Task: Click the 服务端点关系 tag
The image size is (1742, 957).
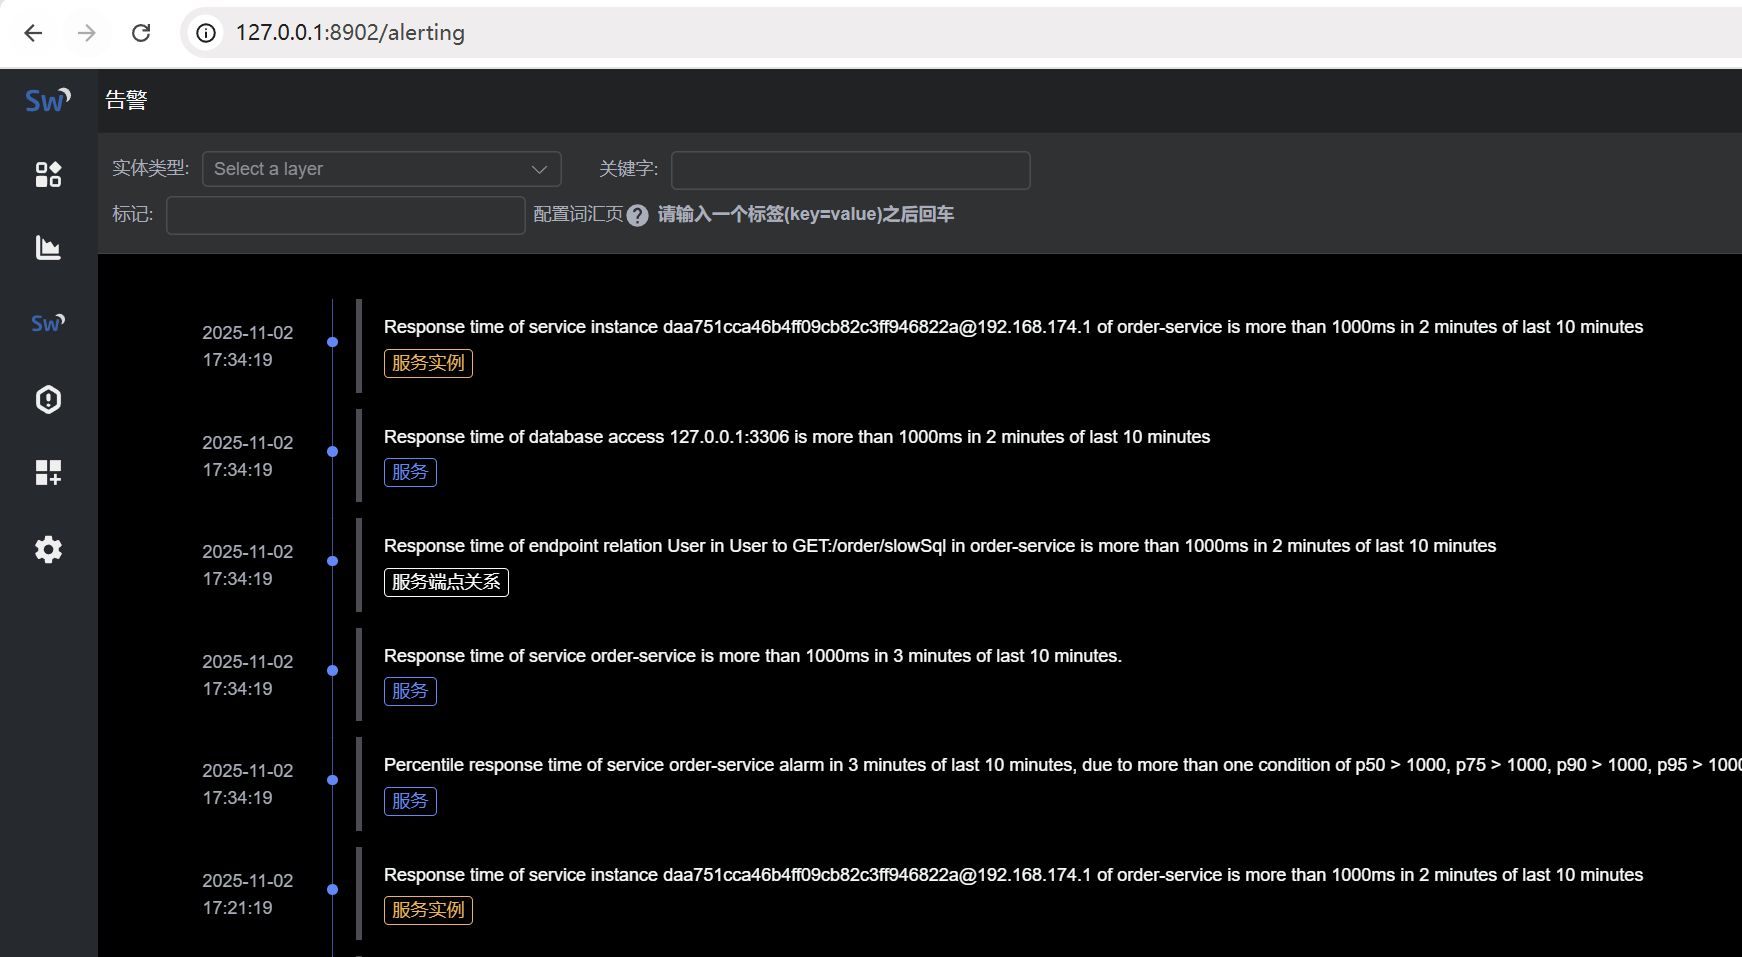Action: tap(446, 582)
